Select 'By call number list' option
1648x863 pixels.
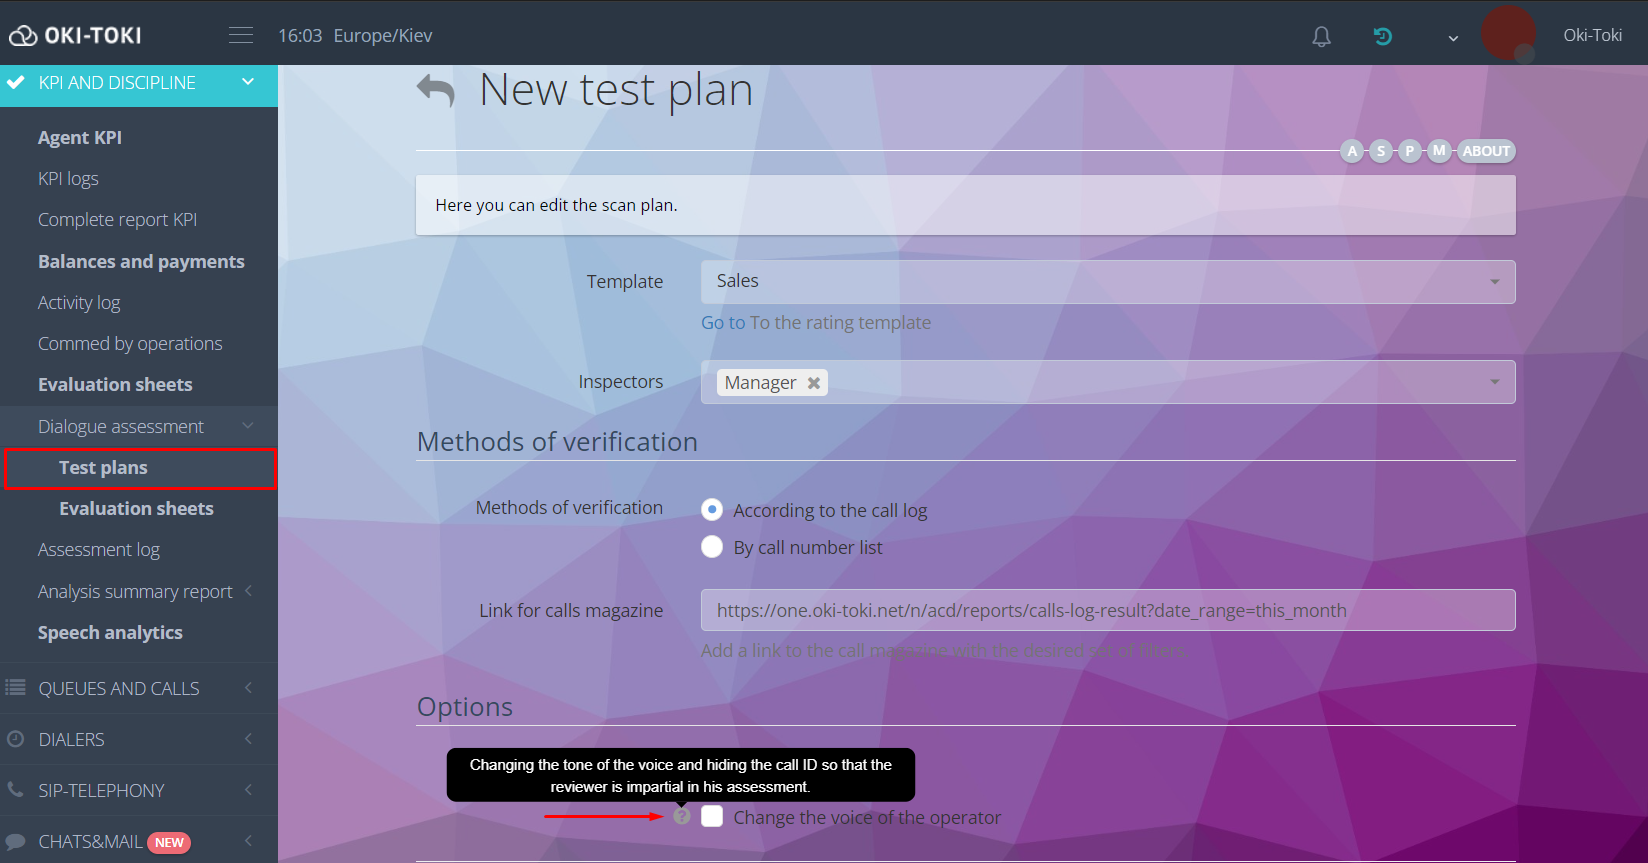(712, 547)
